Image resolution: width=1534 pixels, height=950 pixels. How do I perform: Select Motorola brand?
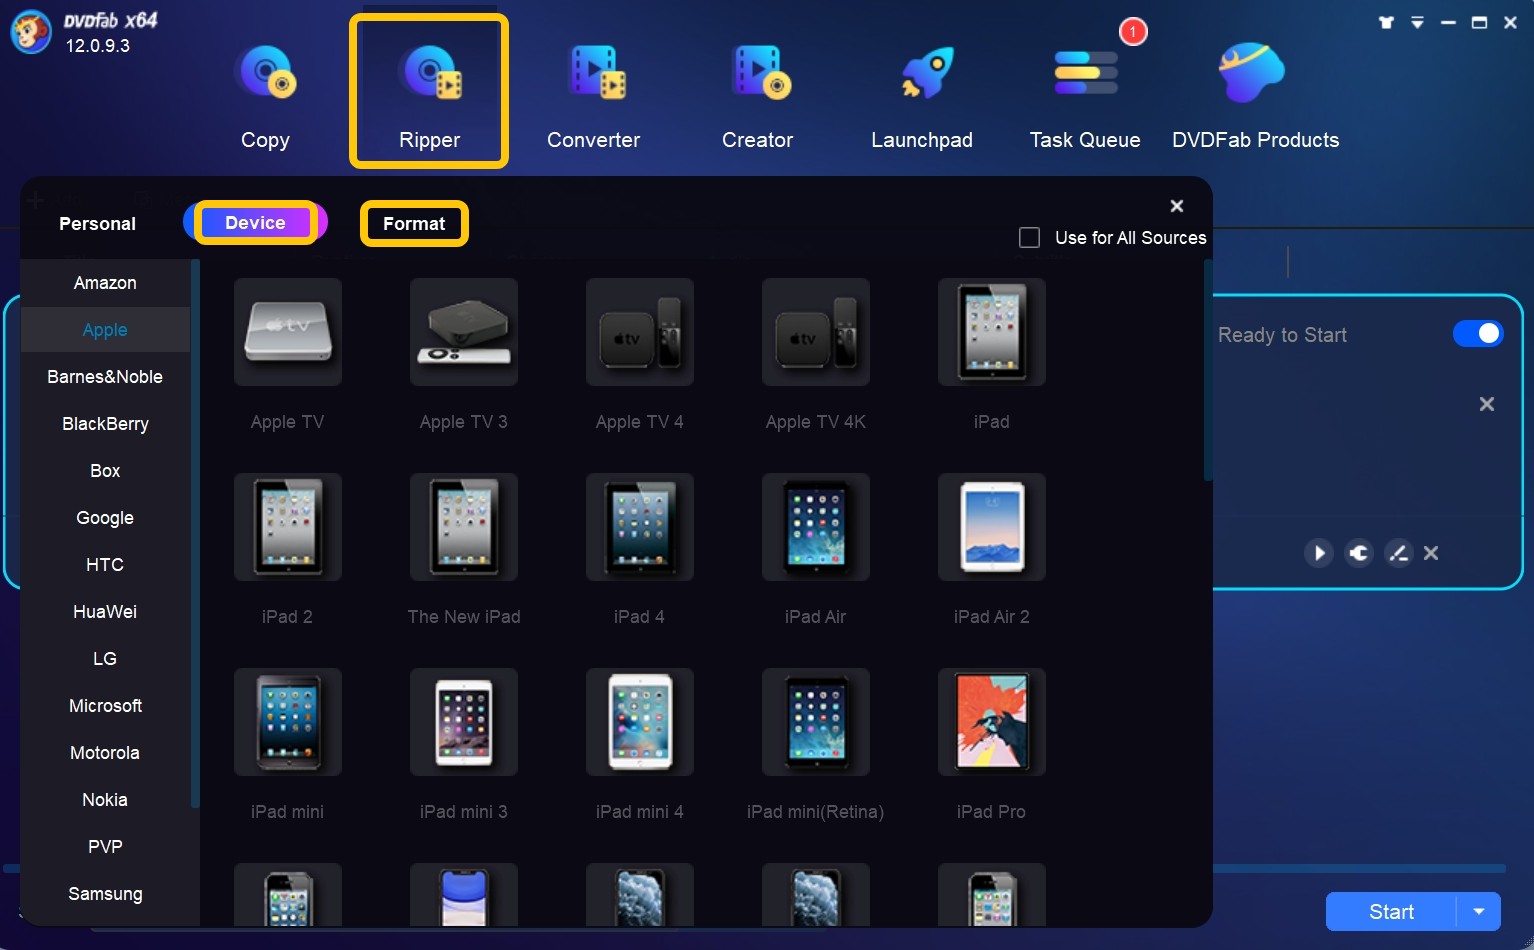[x=105, y=753]
